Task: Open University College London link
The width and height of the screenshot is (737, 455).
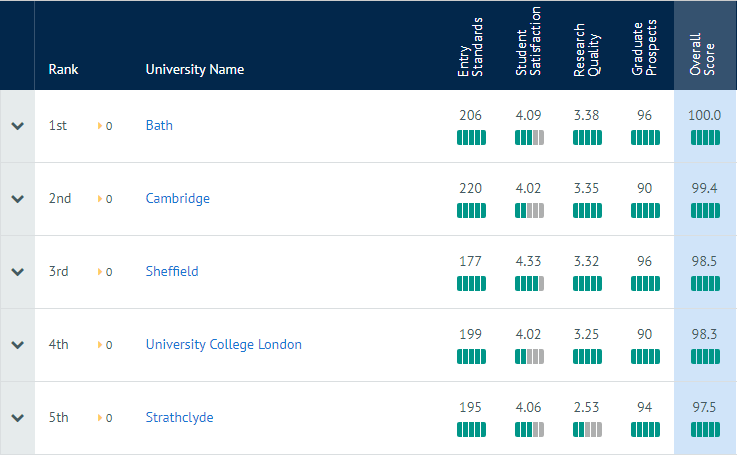Action: 224,344
